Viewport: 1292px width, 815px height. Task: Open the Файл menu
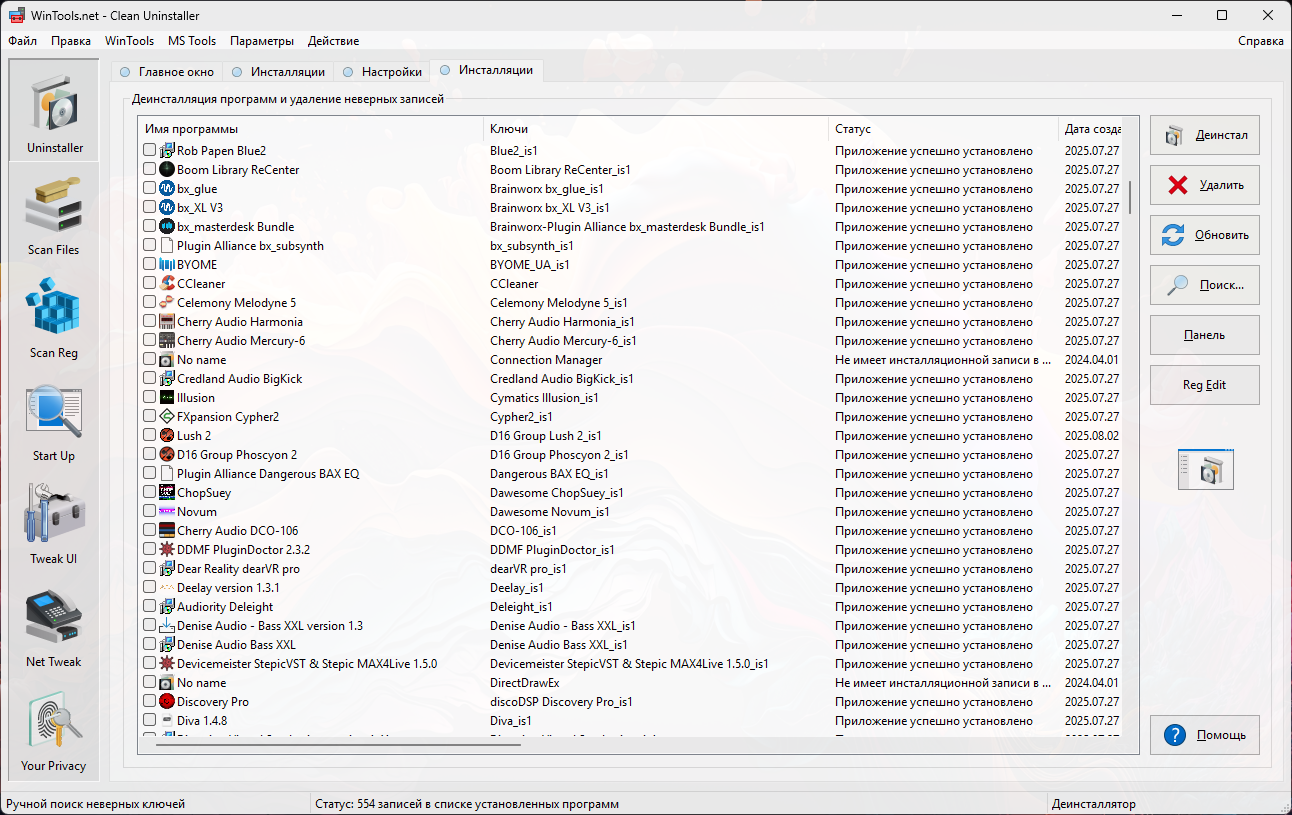coord(22,41)
